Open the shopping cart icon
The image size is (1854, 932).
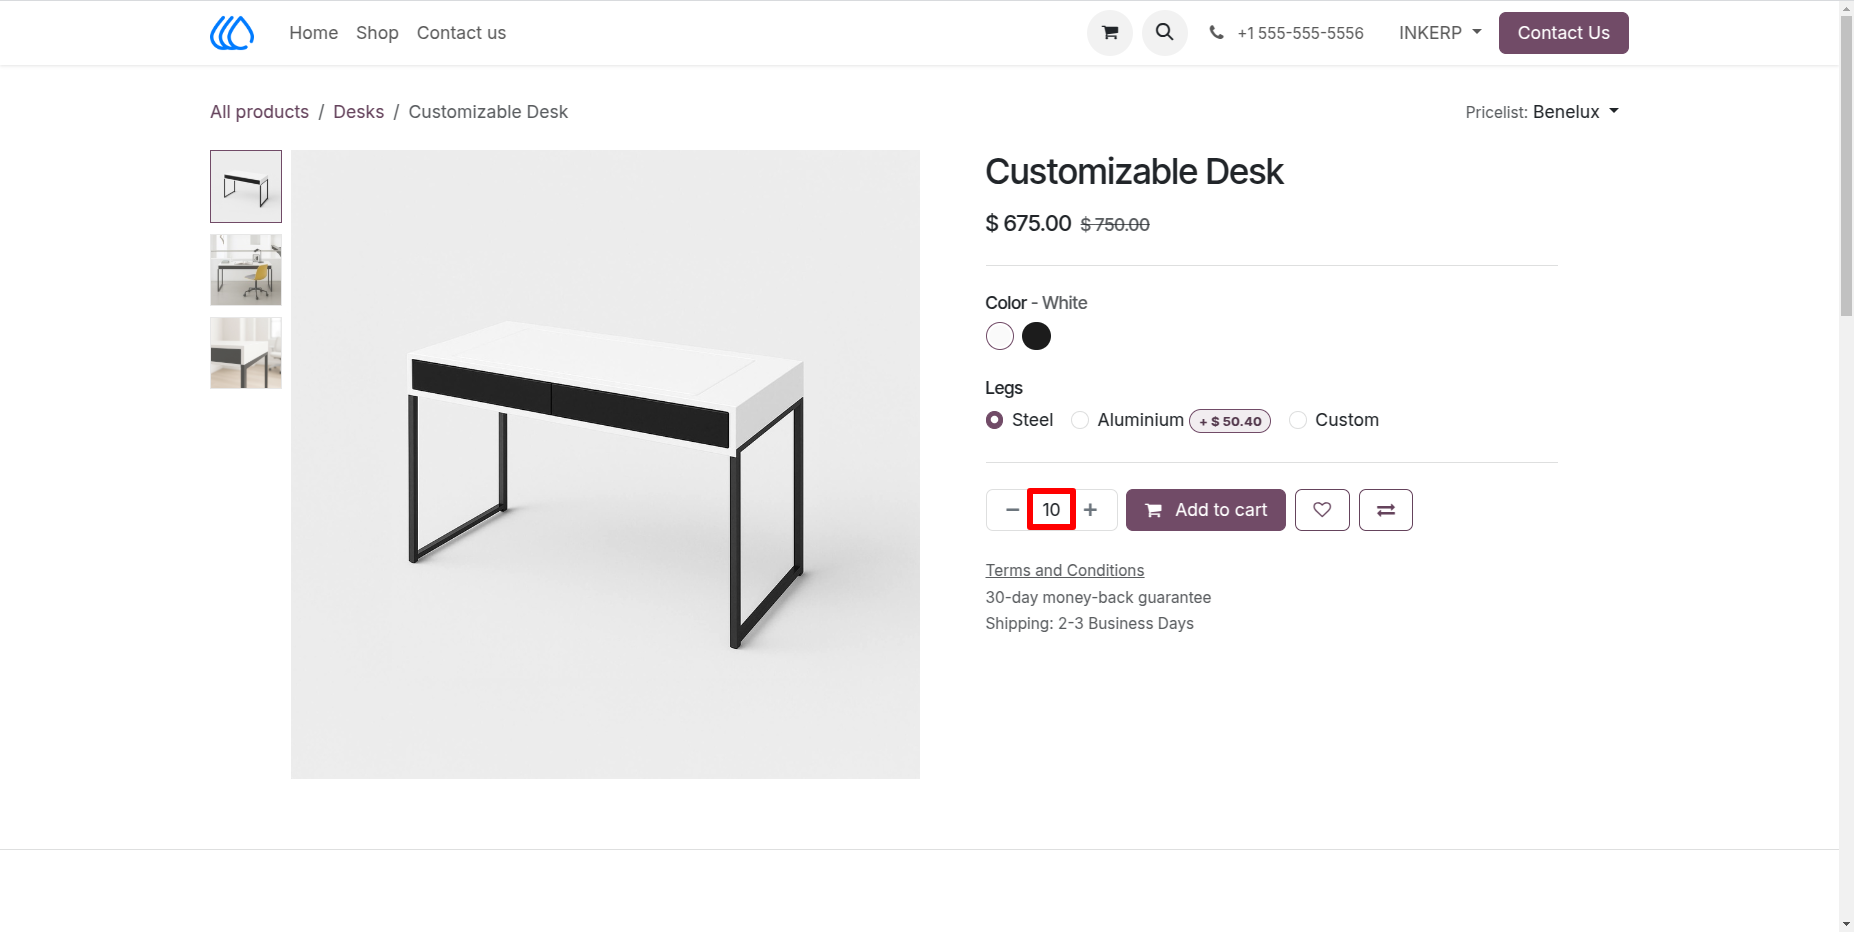pos(1109,33)
